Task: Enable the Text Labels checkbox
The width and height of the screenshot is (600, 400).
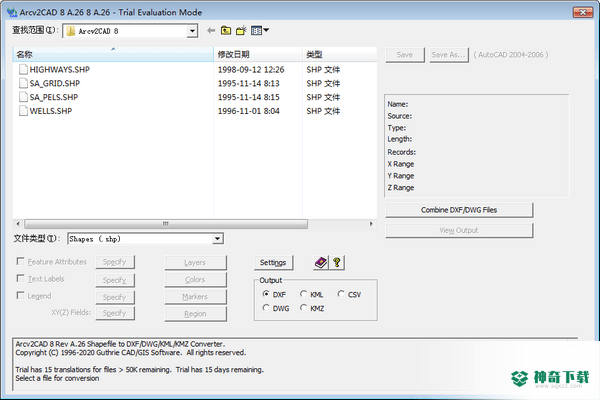Action: pos(20,278)
